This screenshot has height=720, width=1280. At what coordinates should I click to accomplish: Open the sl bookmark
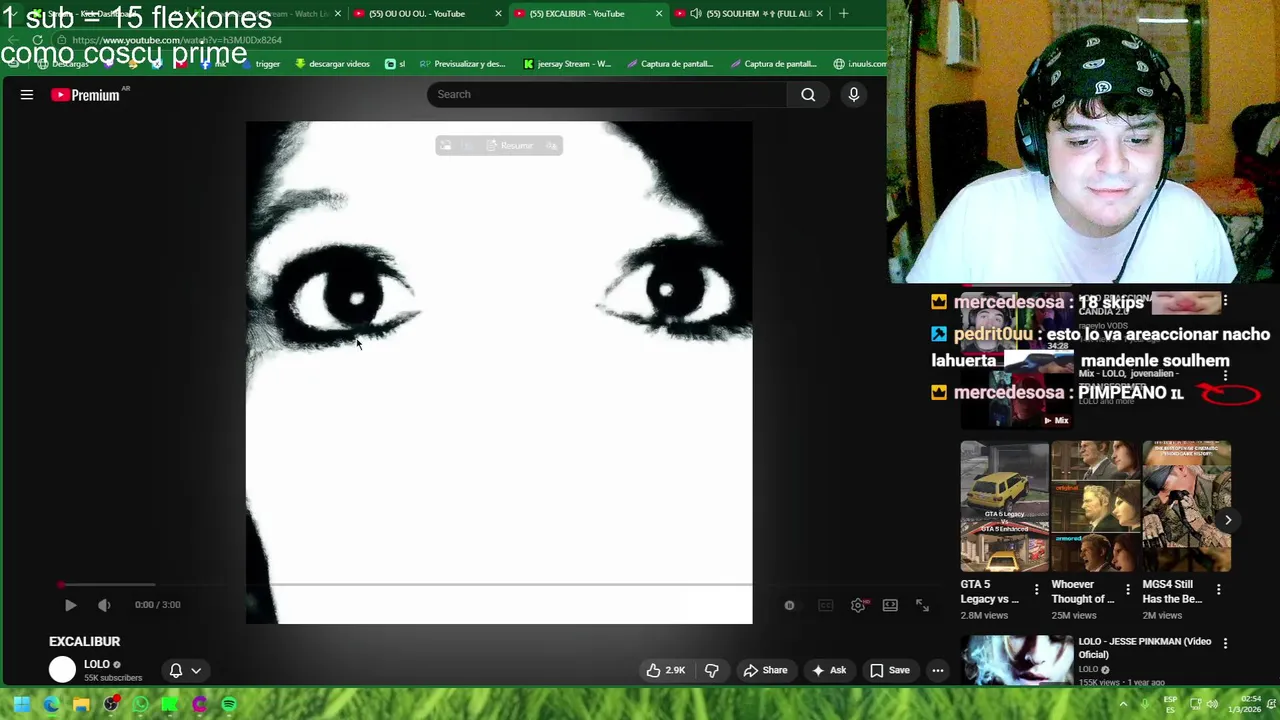pyautogui.click(x=395, y=64)
